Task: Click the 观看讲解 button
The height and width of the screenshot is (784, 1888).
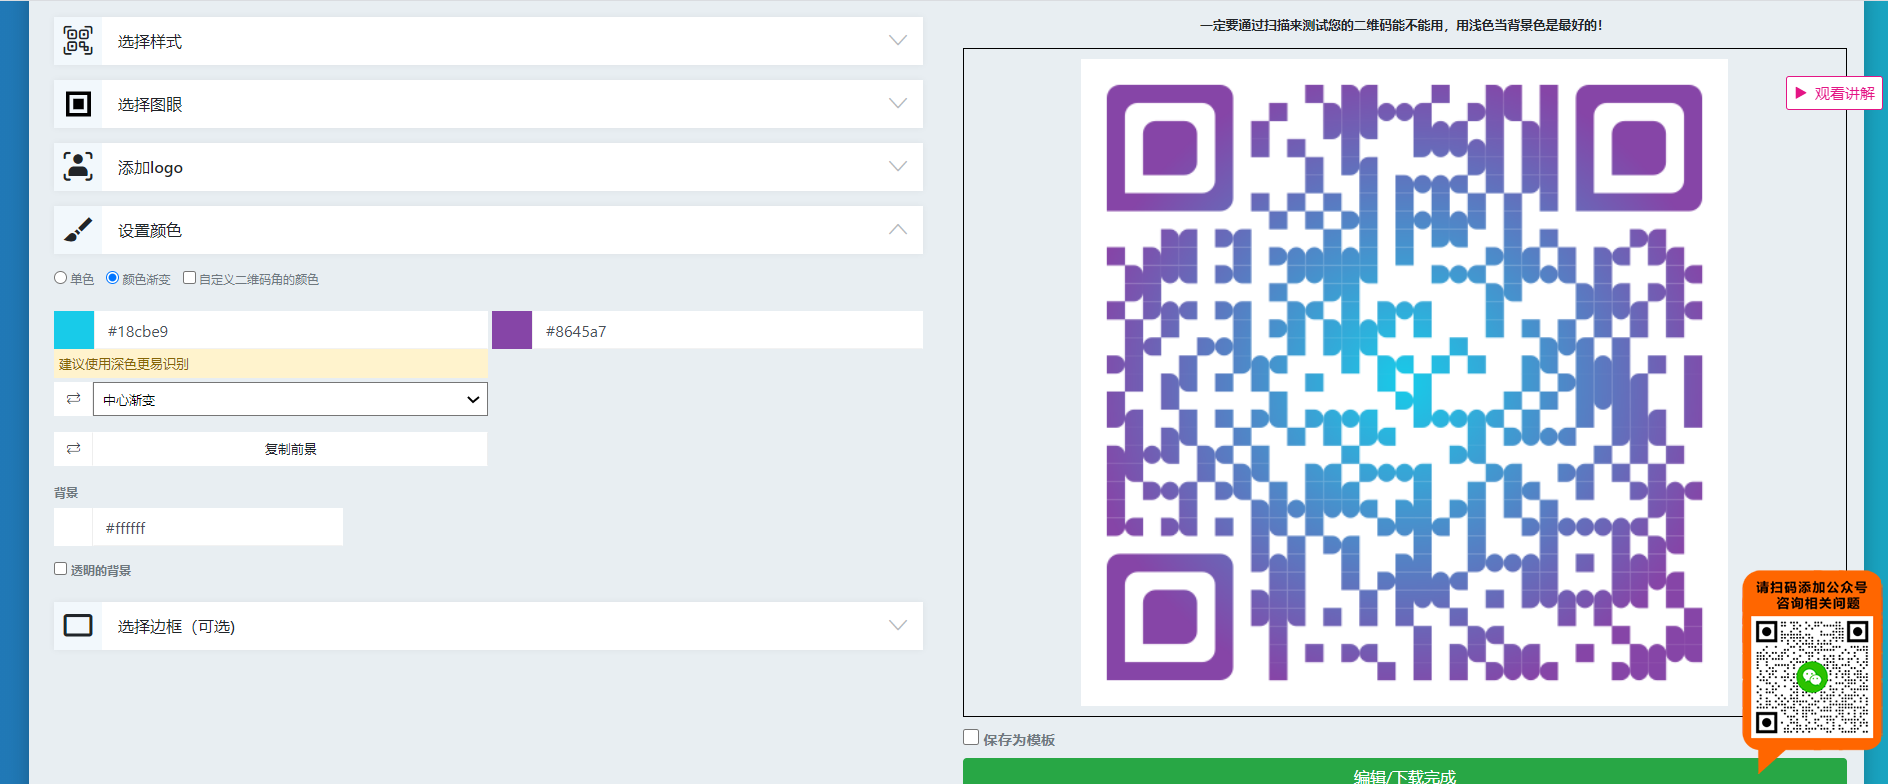Action: point(1834,93)
